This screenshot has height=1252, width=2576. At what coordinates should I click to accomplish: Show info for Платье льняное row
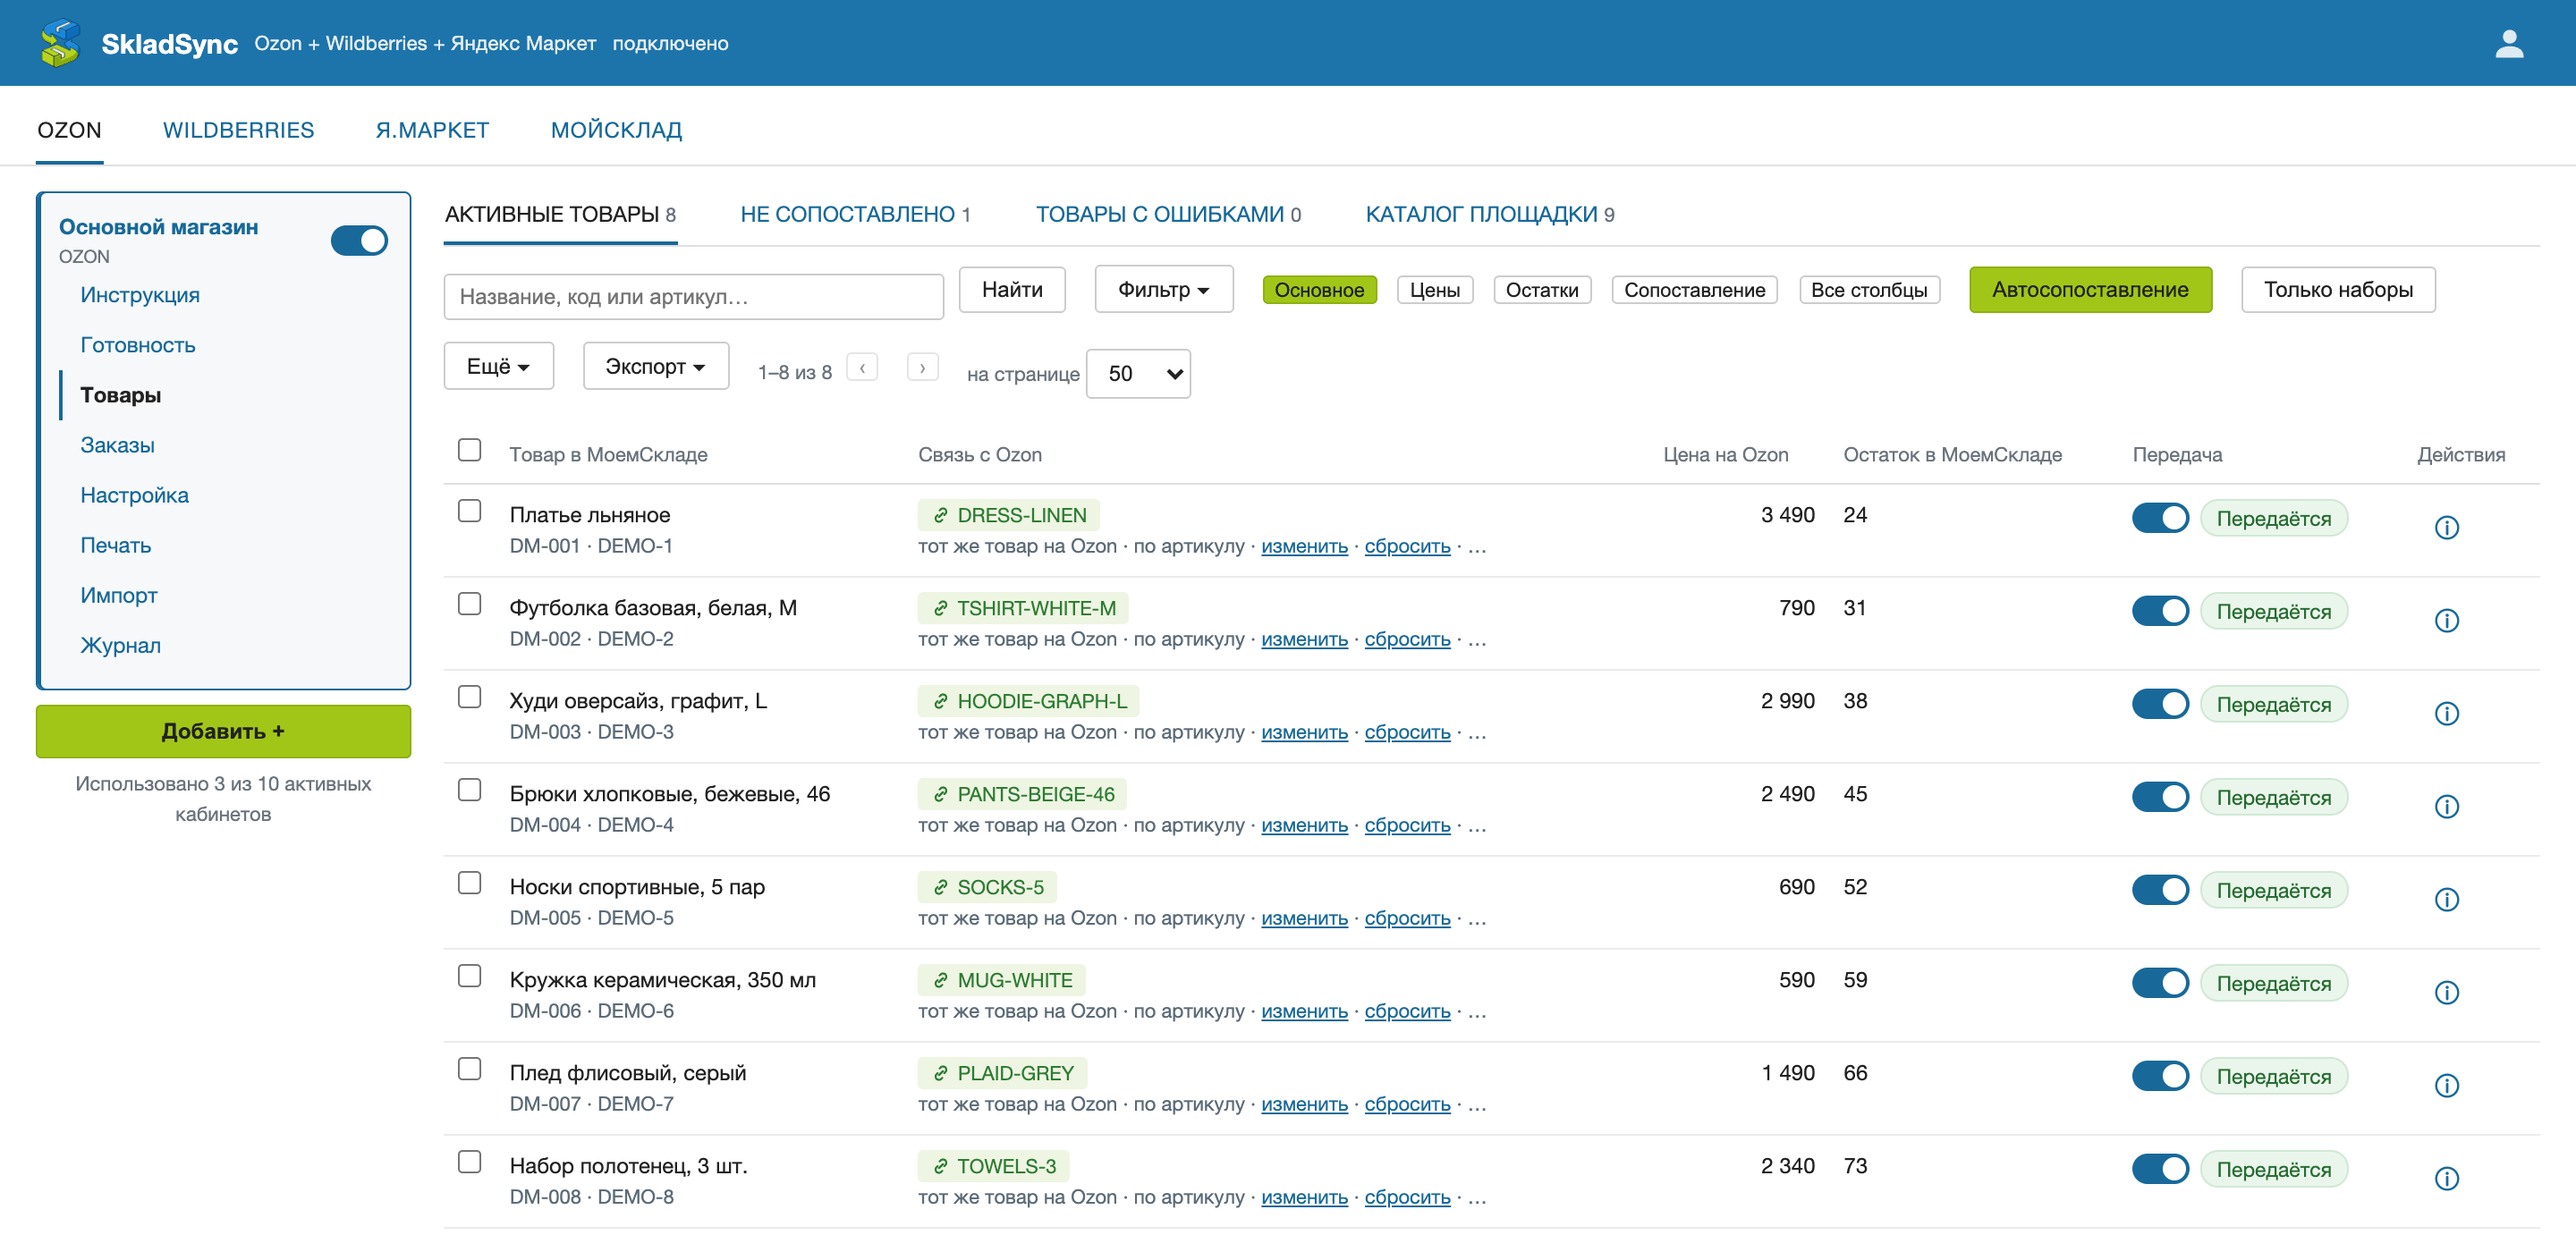pyautogui.click(x=2446, y=527)
